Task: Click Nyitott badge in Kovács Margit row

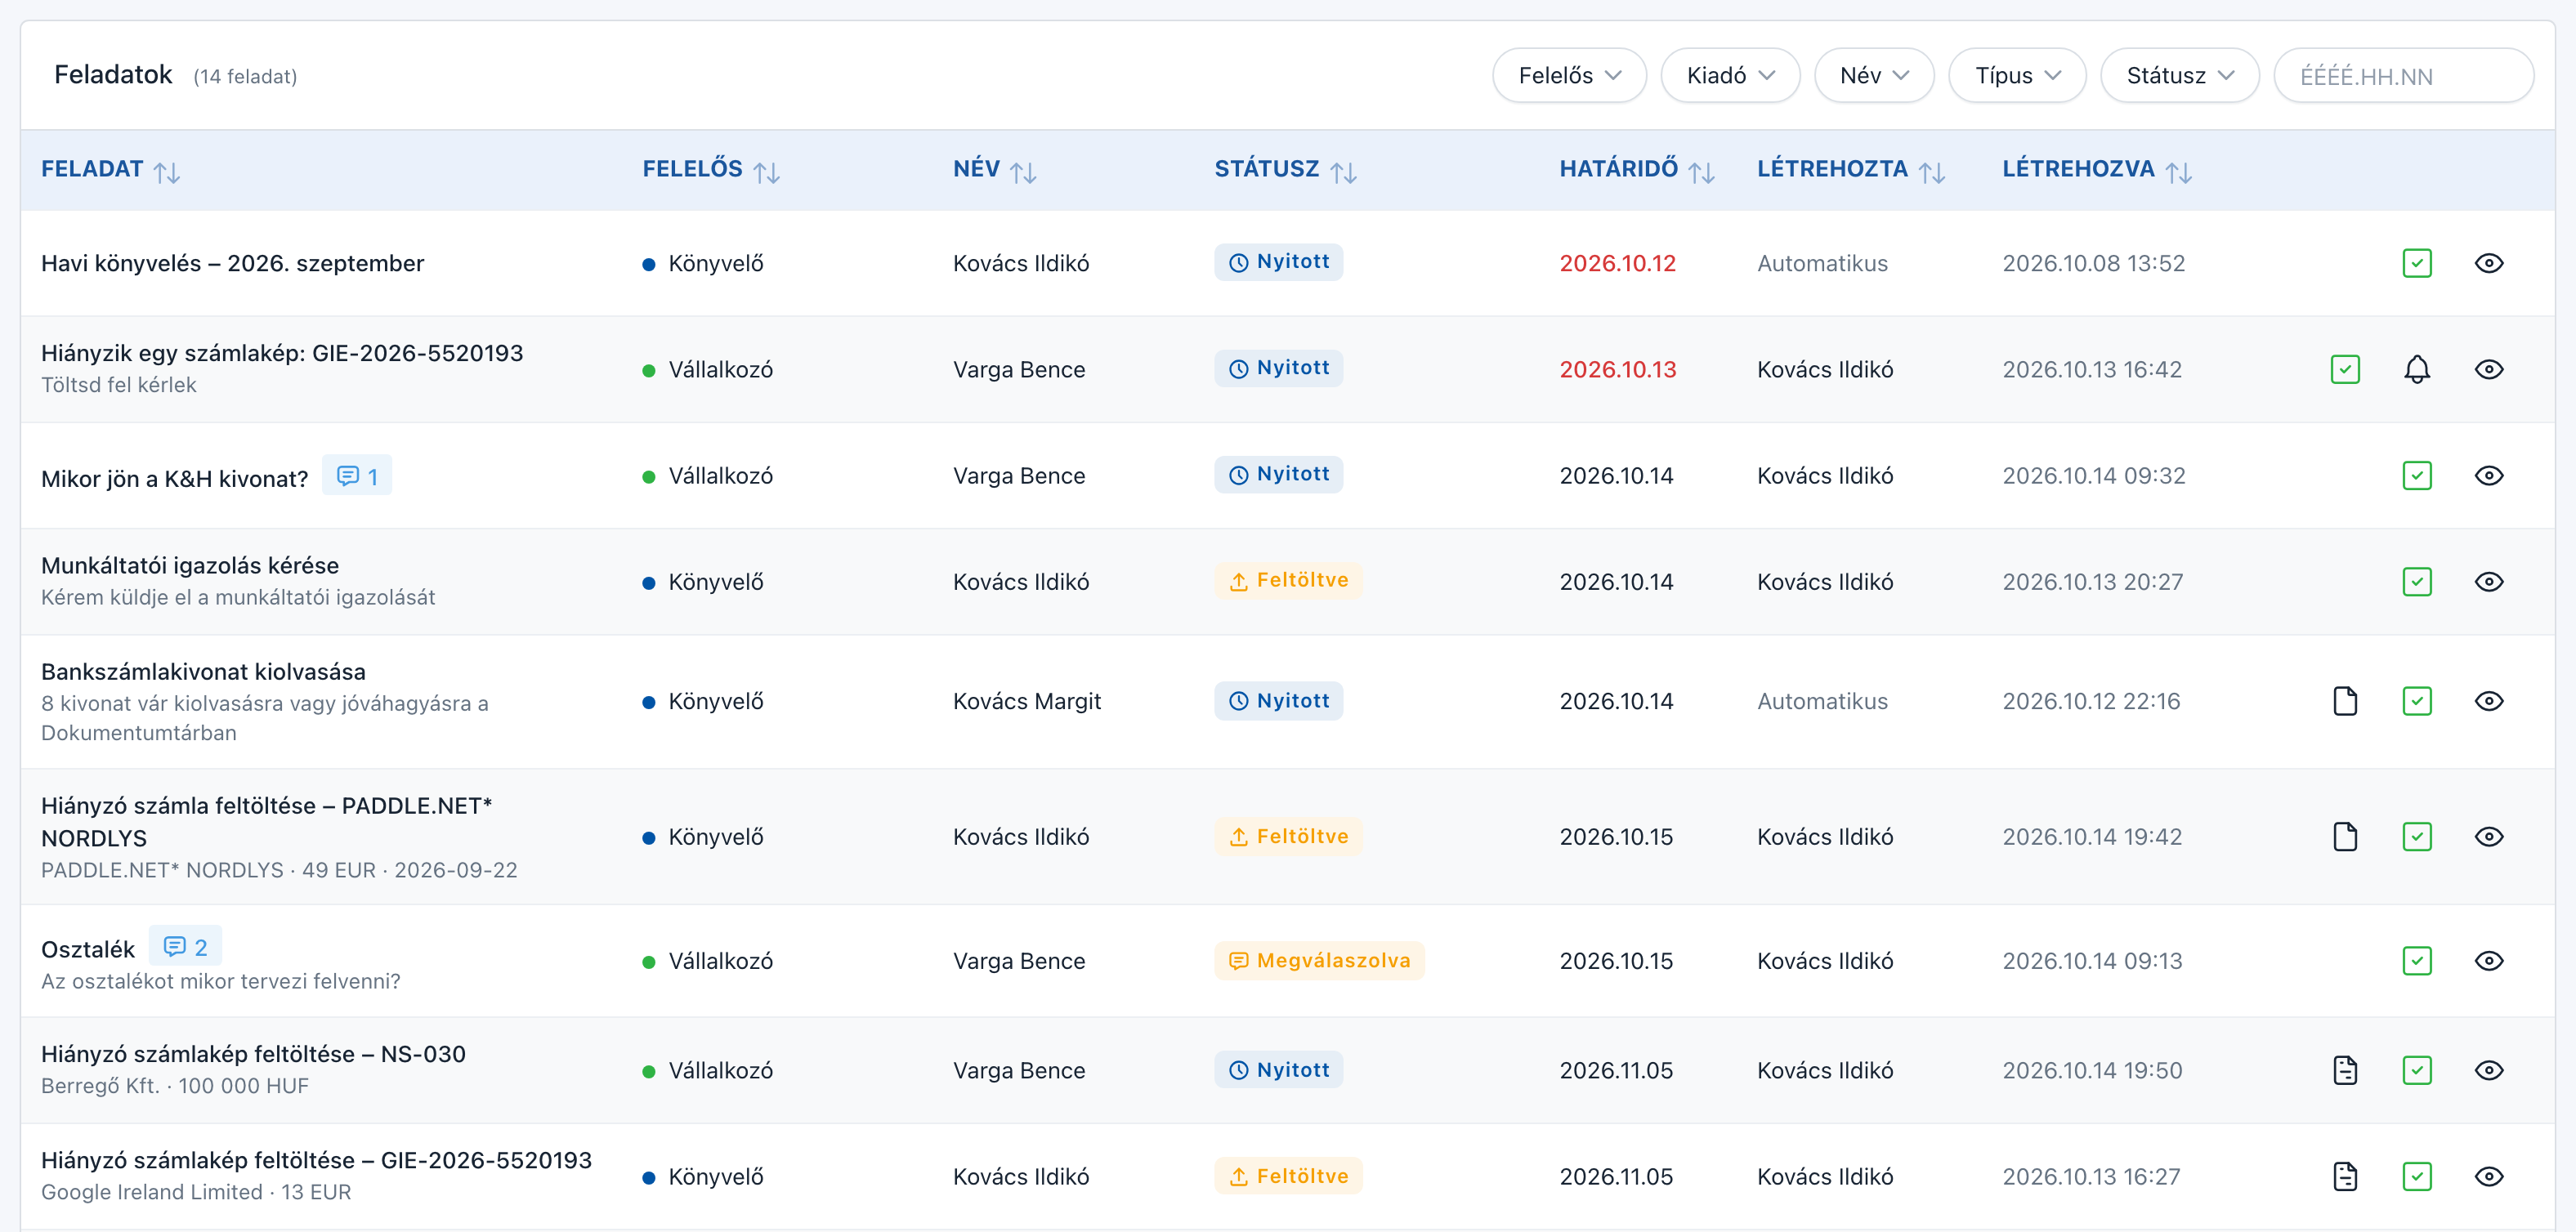Action: (x=1278, y=701)
